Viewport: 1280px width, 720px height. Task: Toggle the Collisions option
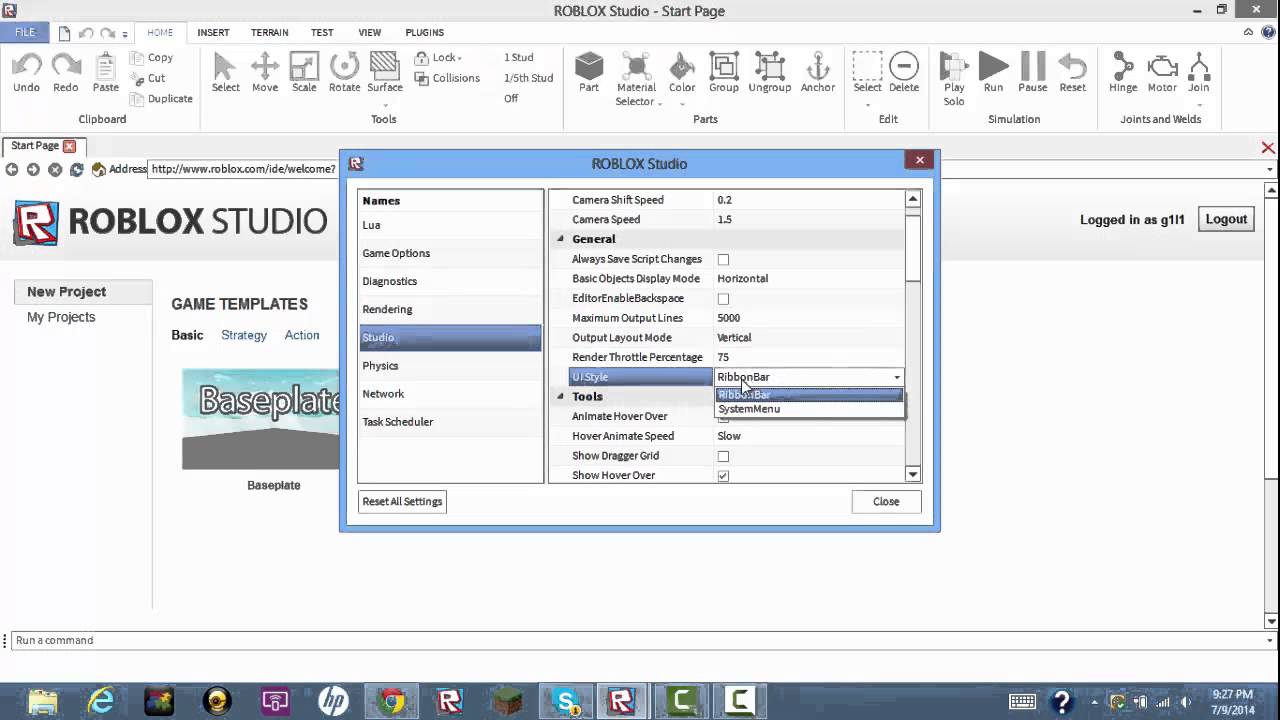tap(447, 78)
